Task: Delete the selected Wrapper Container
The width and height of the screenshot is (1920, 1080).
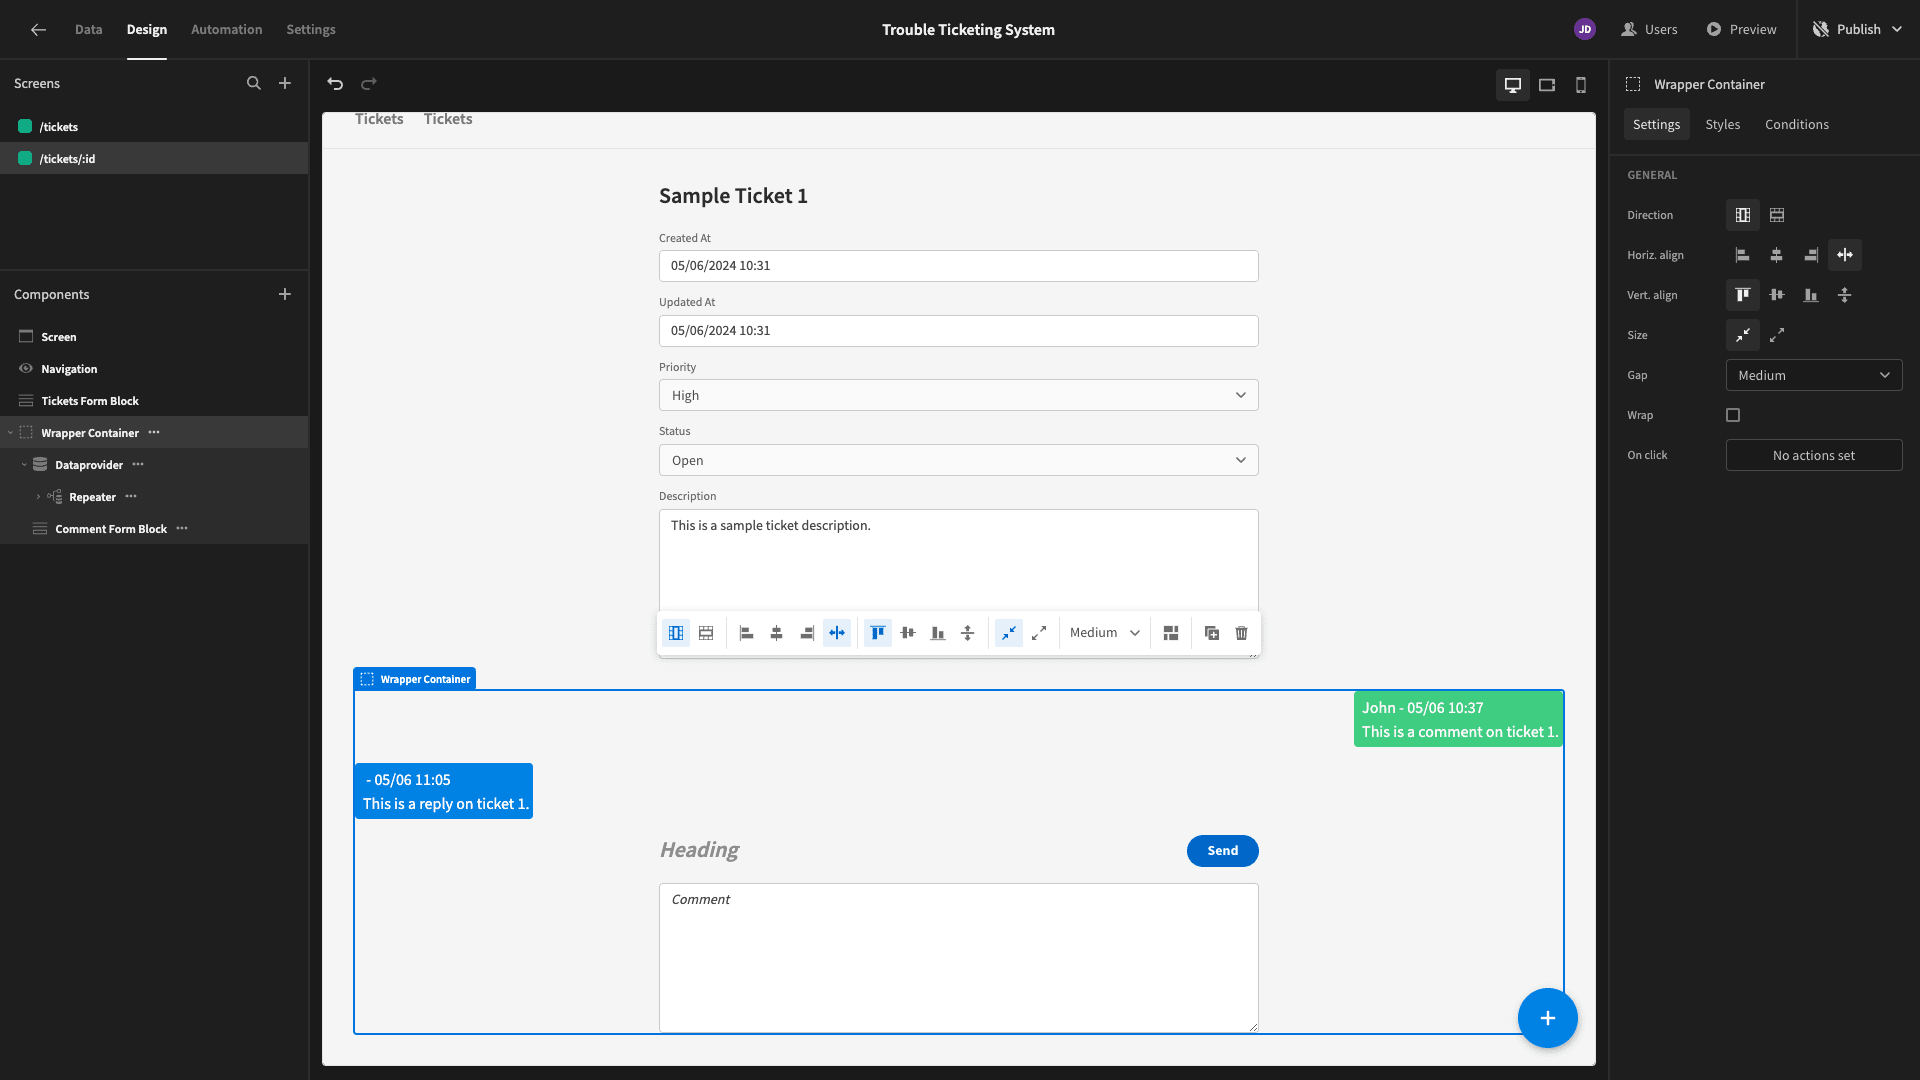Action: (1242, 633)
